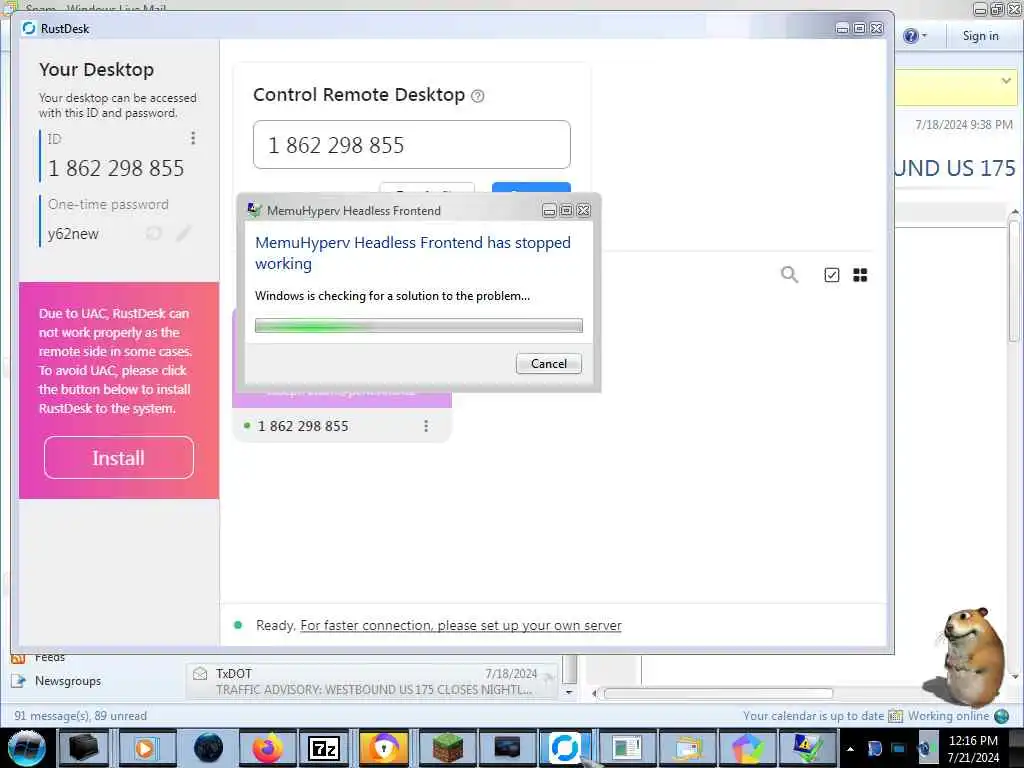Click the Live Mail horizontal scrollbar
1024x768 pixels.
click(718, 694)
